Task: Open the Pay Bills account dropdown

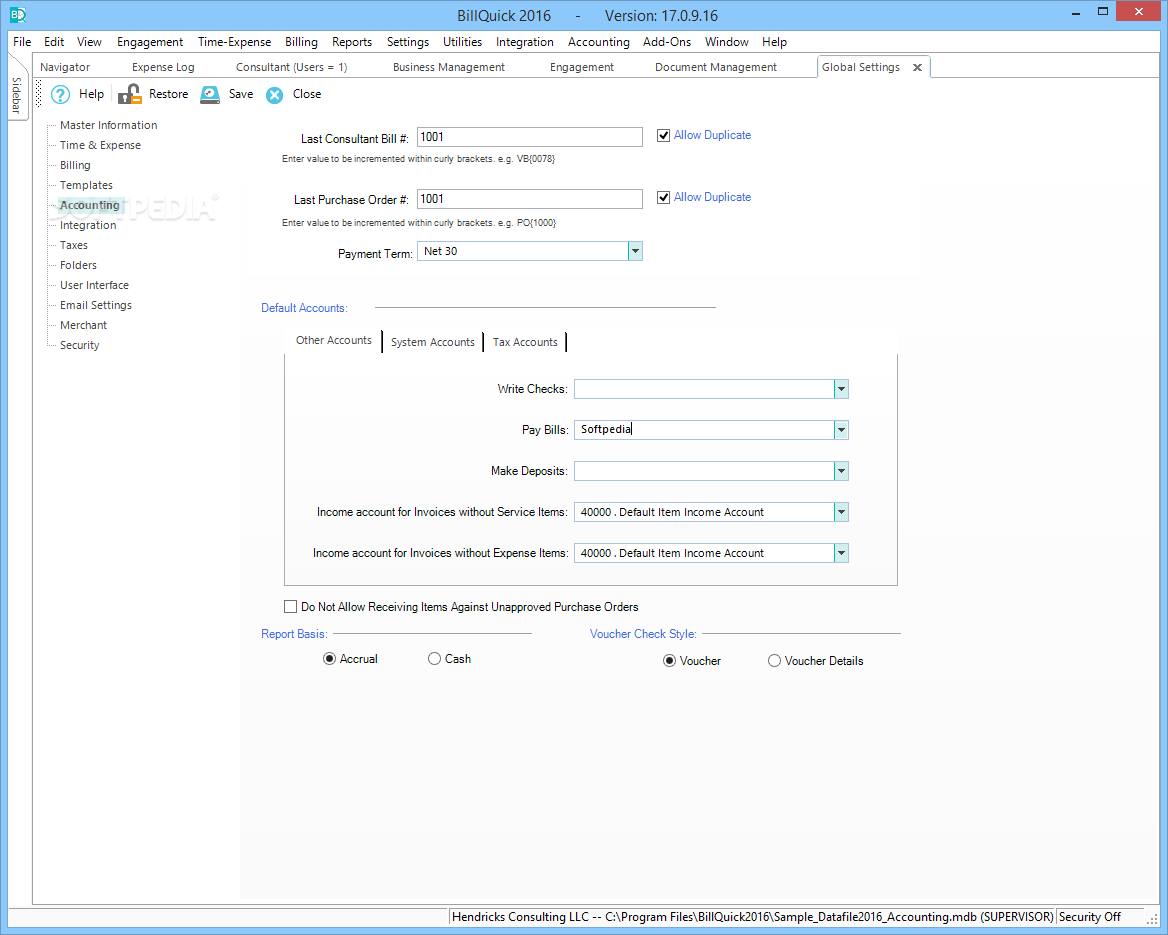Action: pos(841,430)
